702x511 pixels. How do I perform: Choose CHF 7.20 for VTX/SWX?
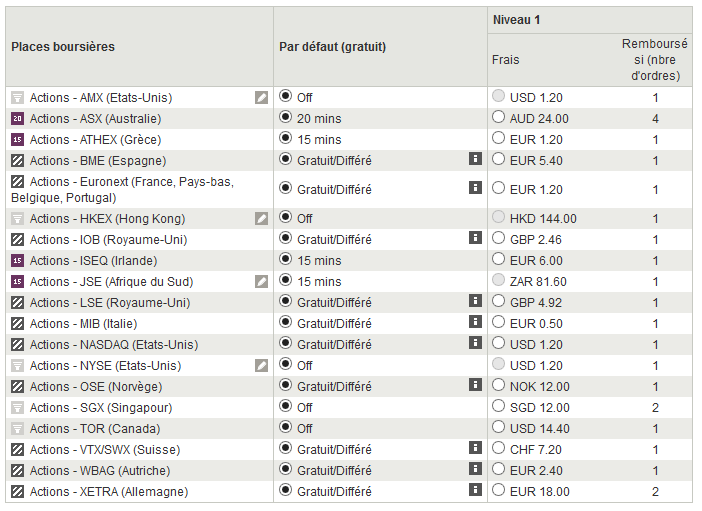click(500, 449)
